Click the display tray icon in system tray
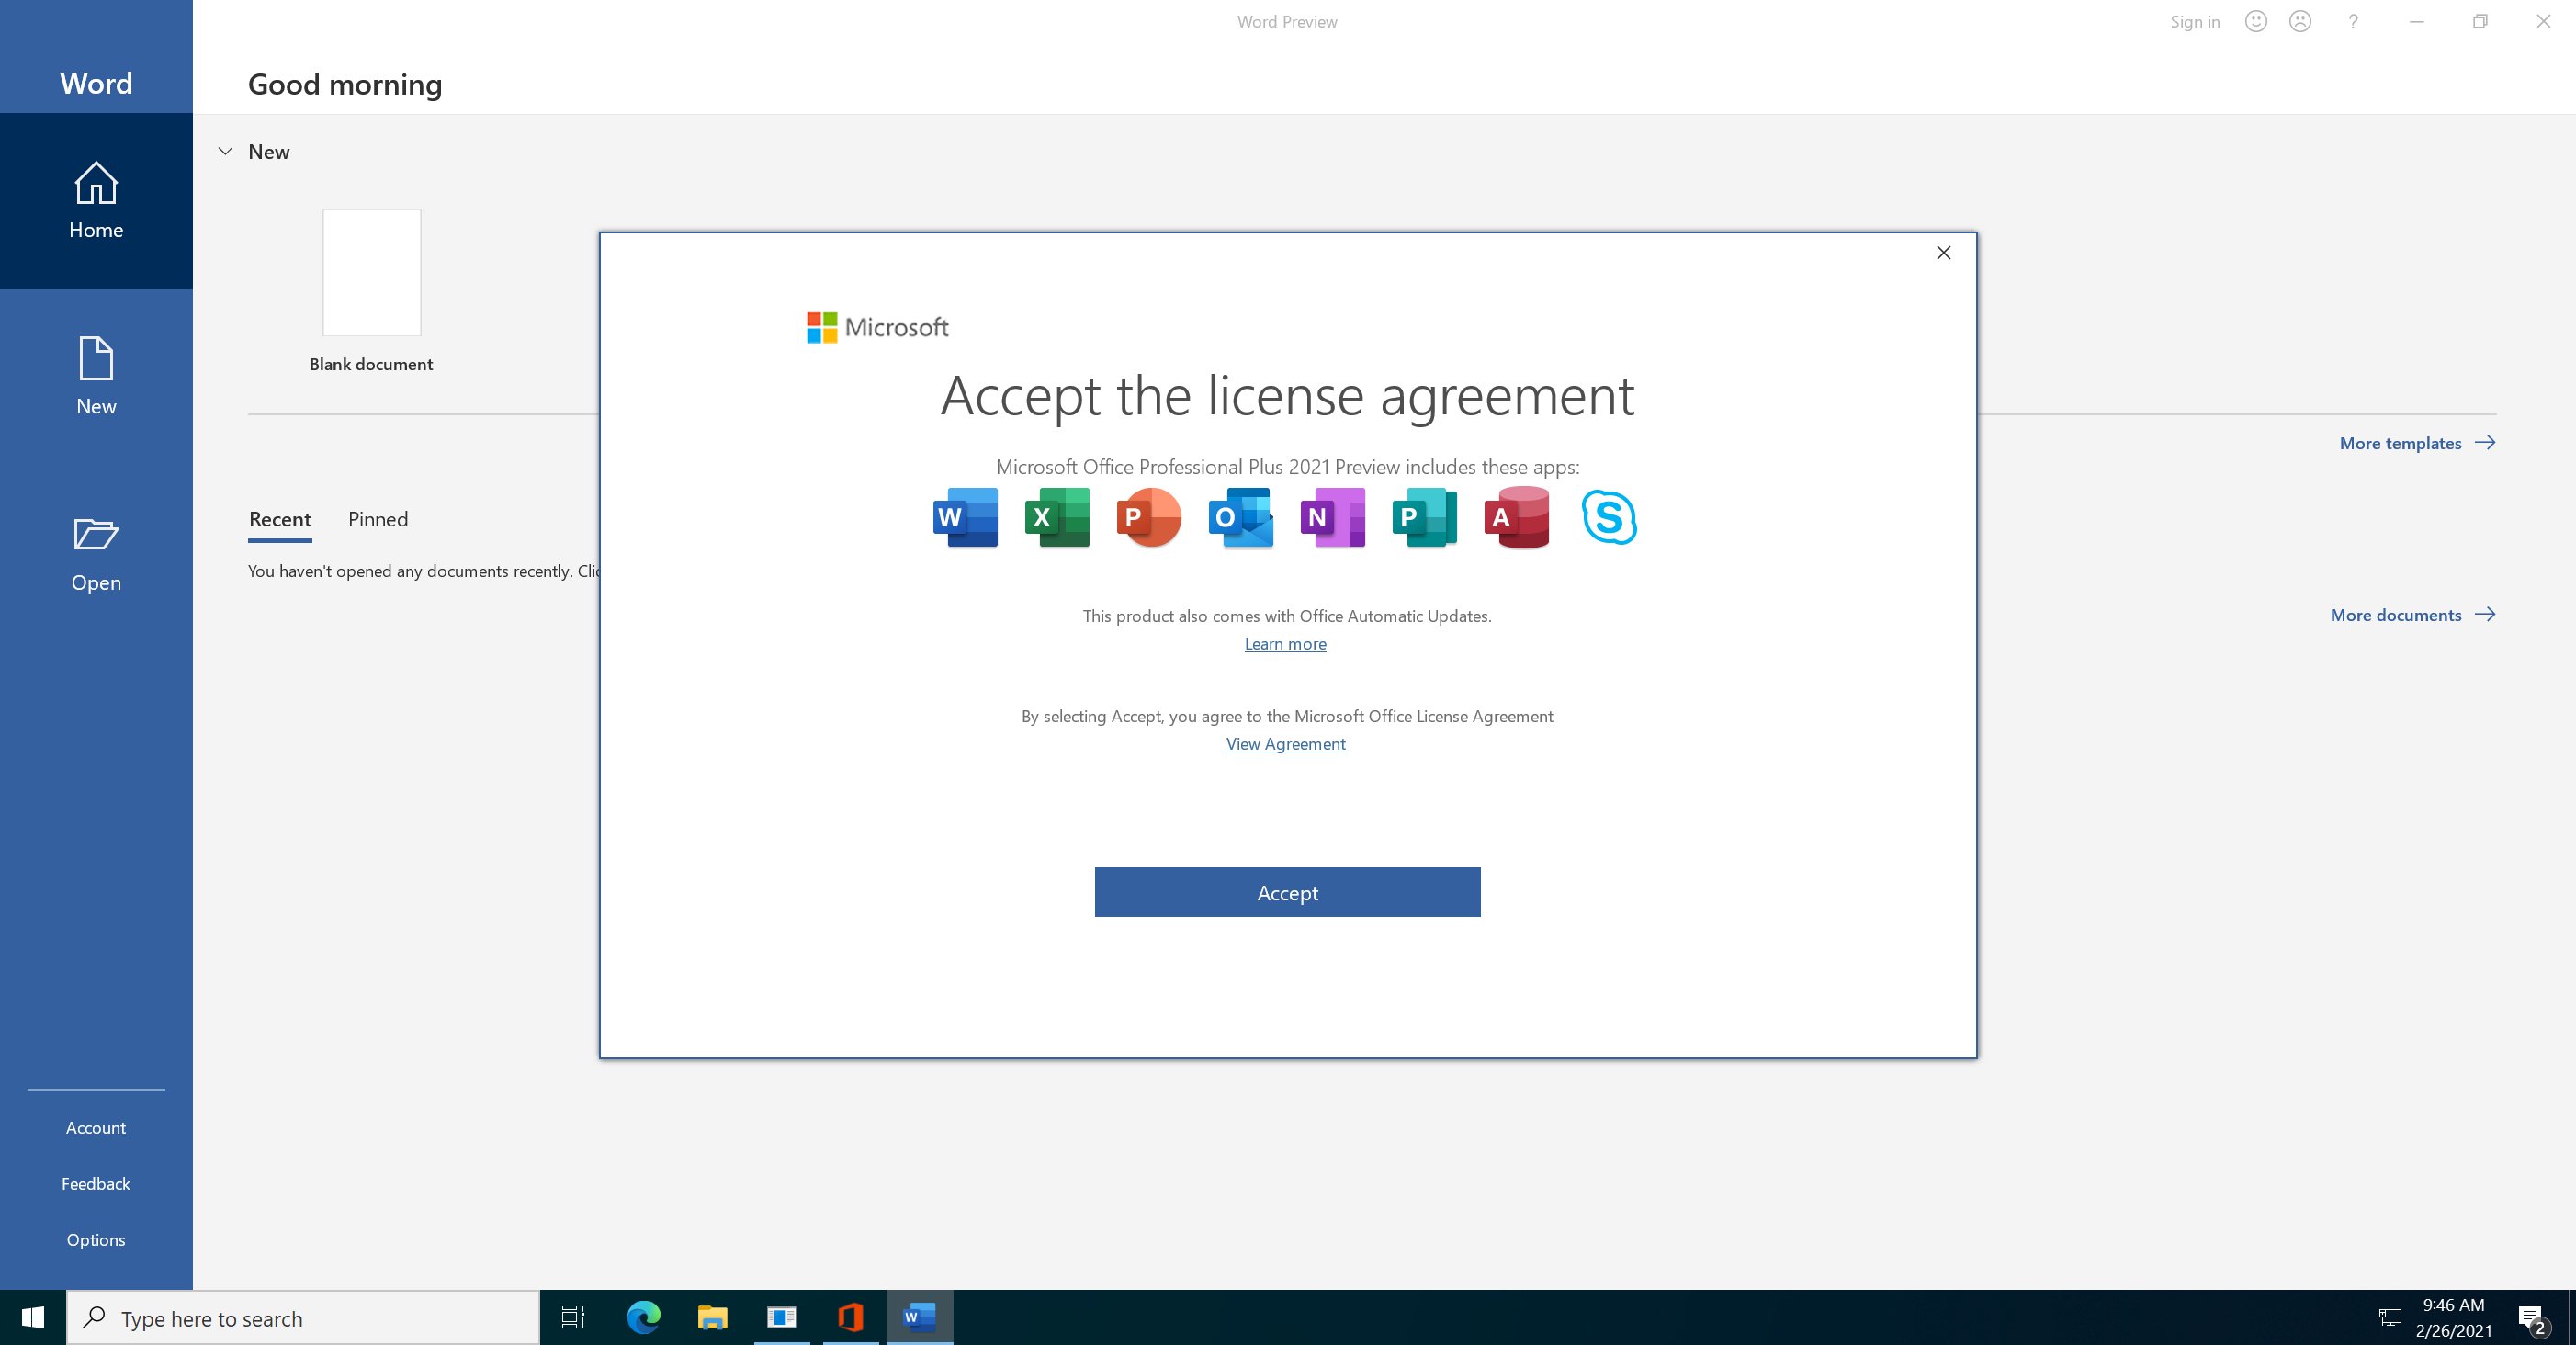This screenshot has height=1345, width=2576. tap(2389, 1317)
